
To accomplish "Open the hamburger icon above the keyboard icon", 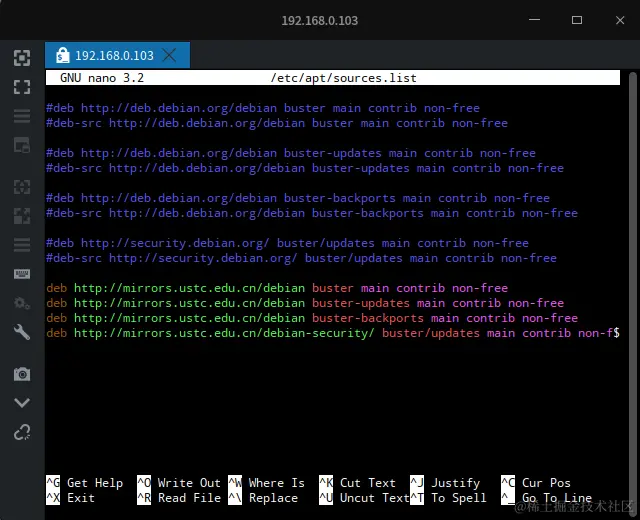I will [x=22, y=244].
